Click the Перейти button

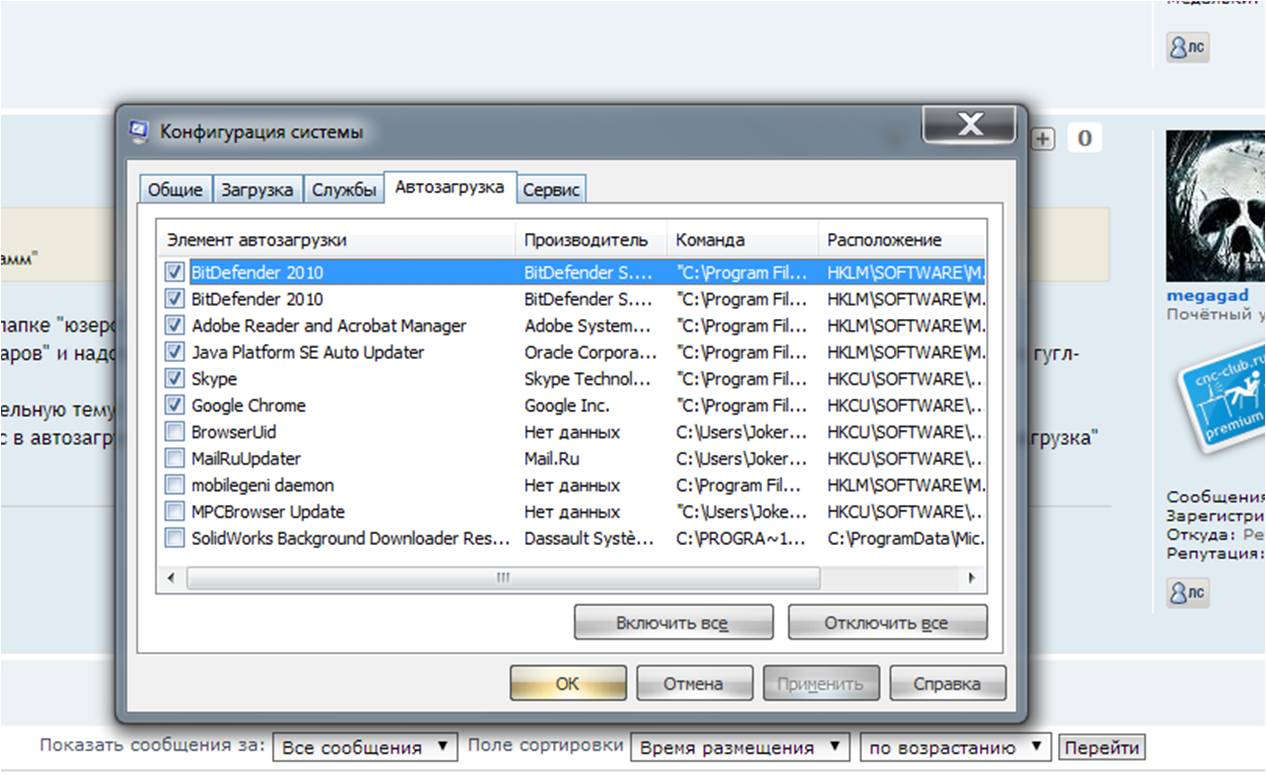(x=1101, y=747)
